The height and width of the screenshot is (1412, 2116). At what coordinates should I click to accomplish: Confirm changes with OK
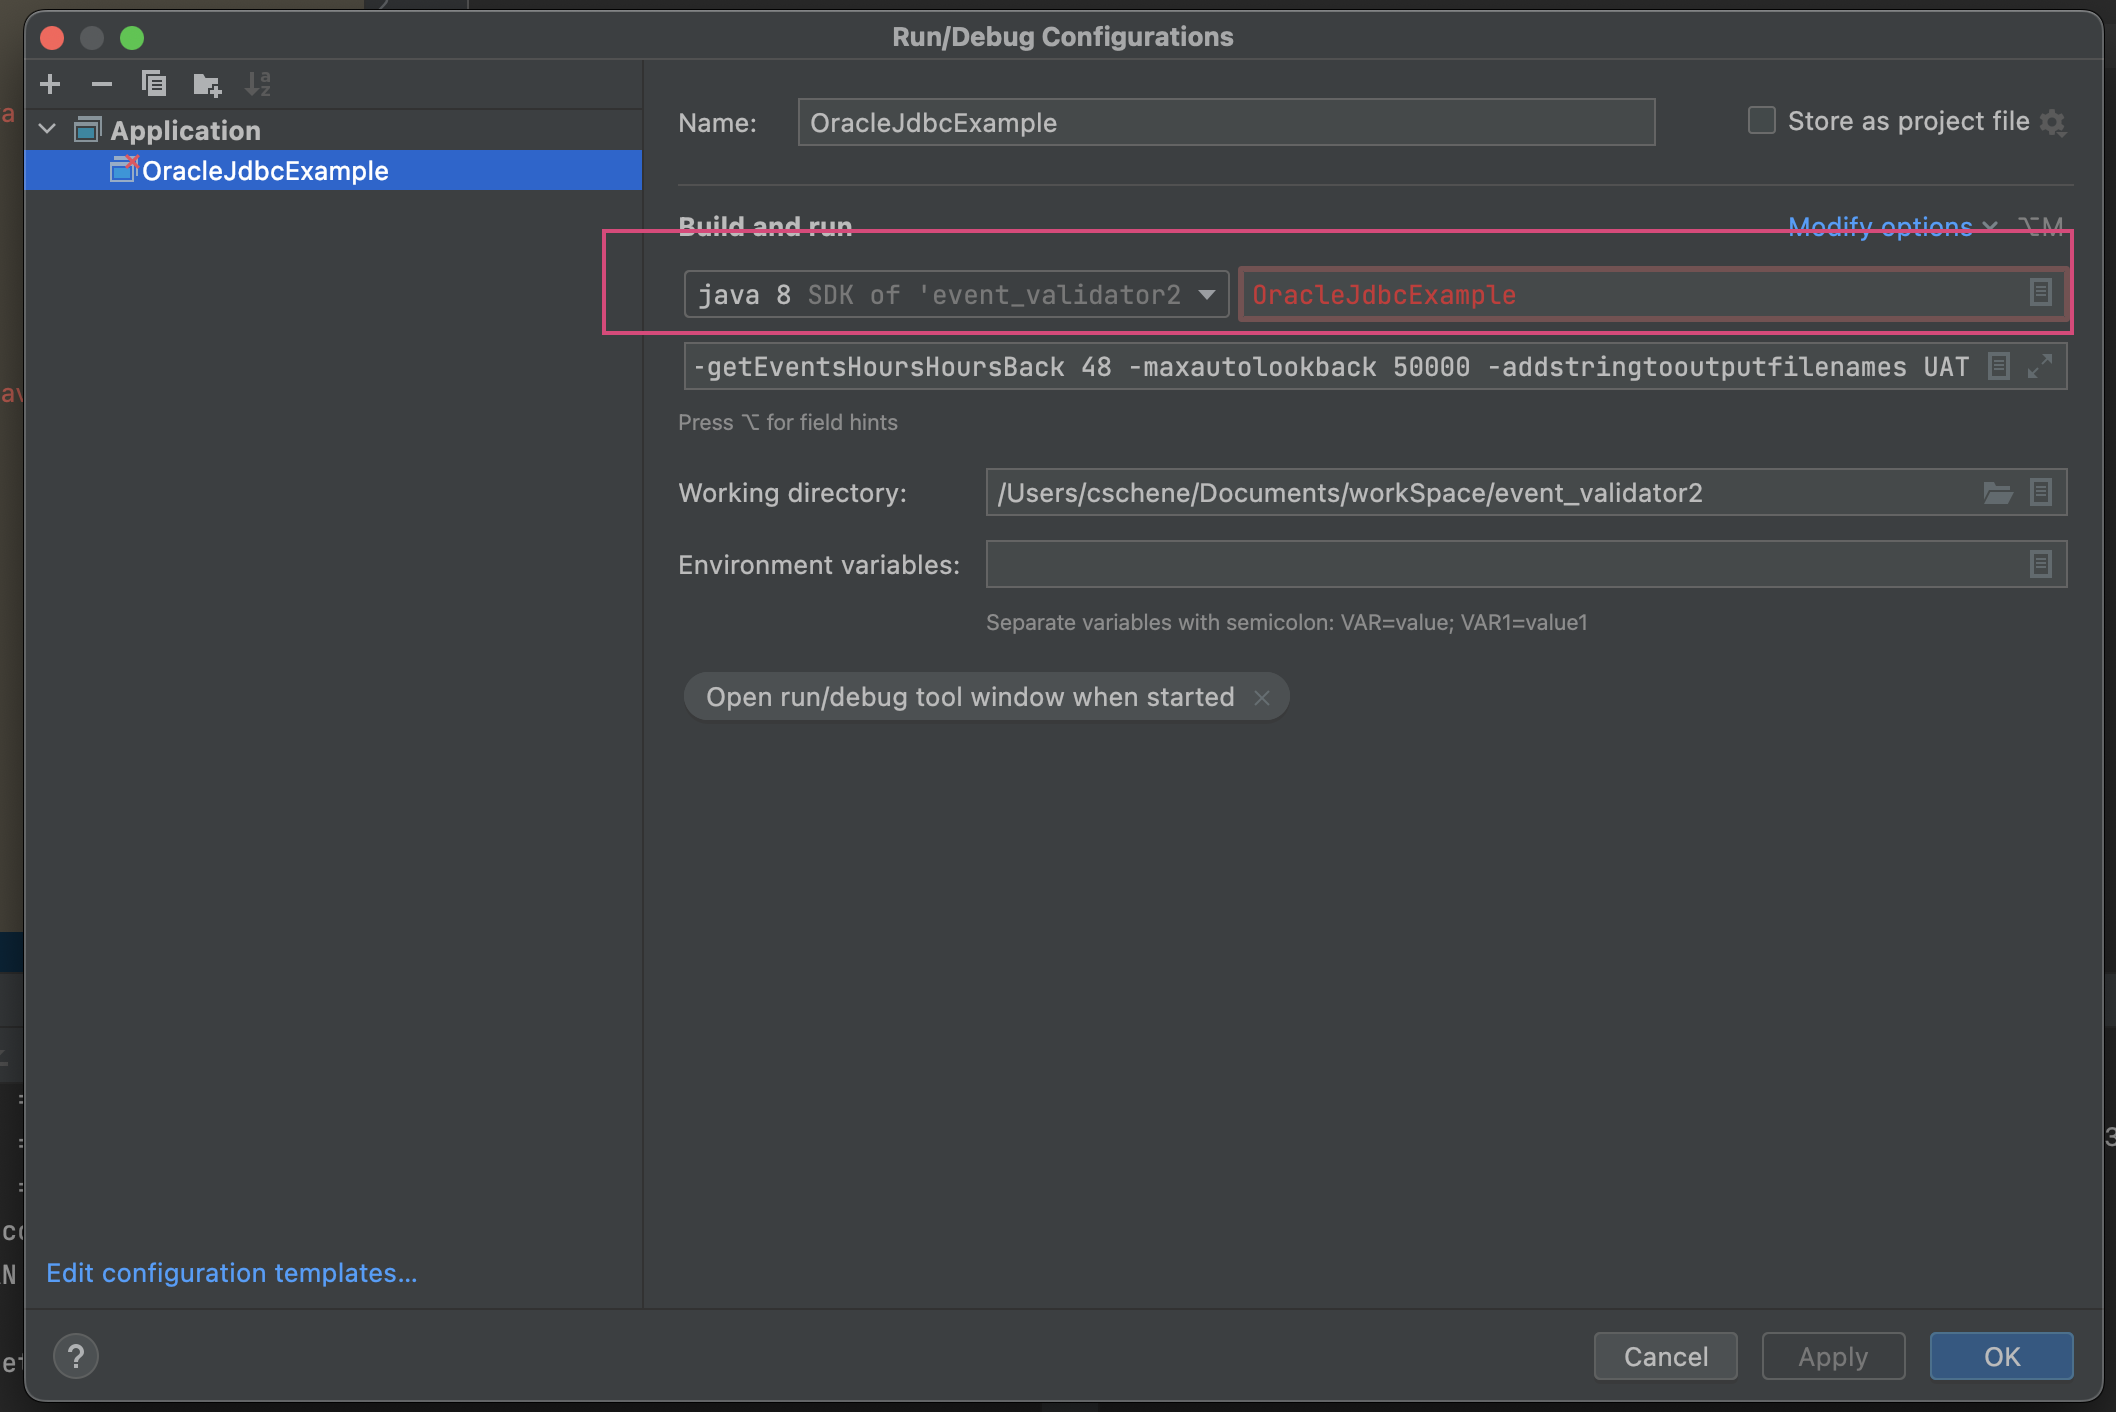[2000, 1356]
